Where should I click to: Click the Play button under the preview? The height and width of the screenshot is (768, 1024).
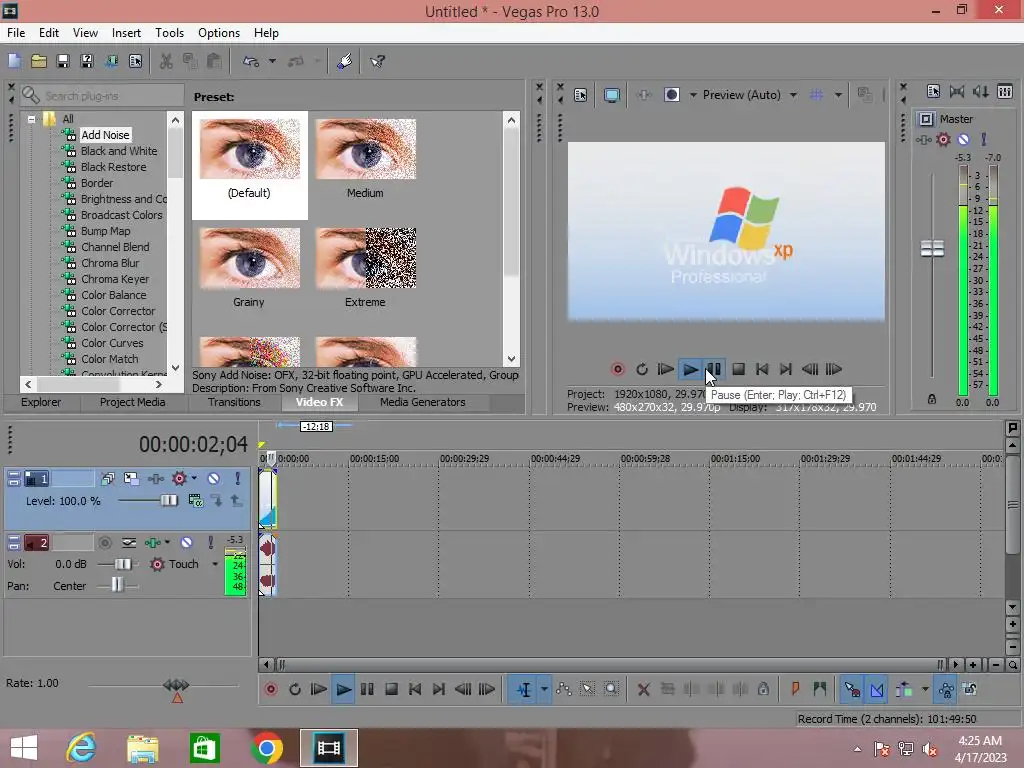click(x=690, y=370)
